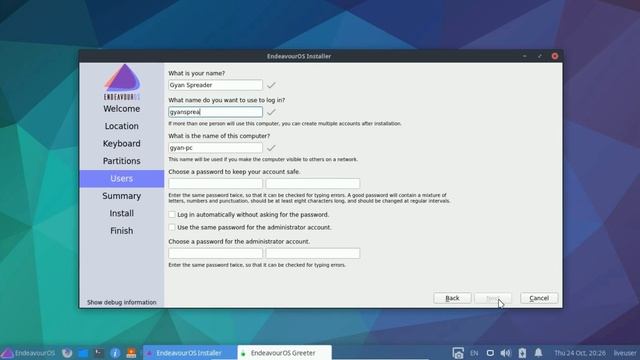Close the EndeavourOS Installer window

tap(555, 56)
